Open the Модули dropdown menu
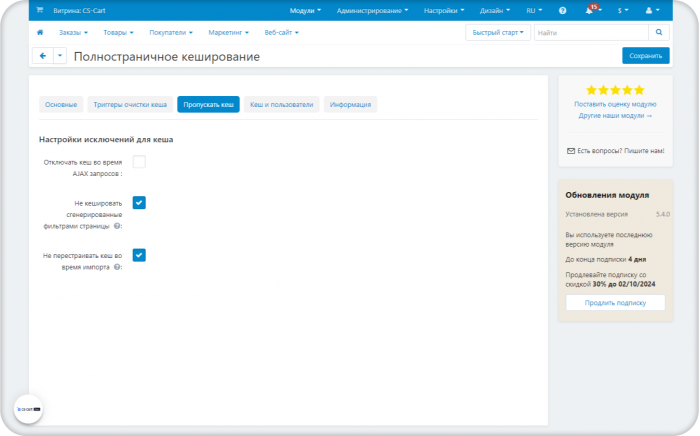700x436 pixels. coord(305,10)
